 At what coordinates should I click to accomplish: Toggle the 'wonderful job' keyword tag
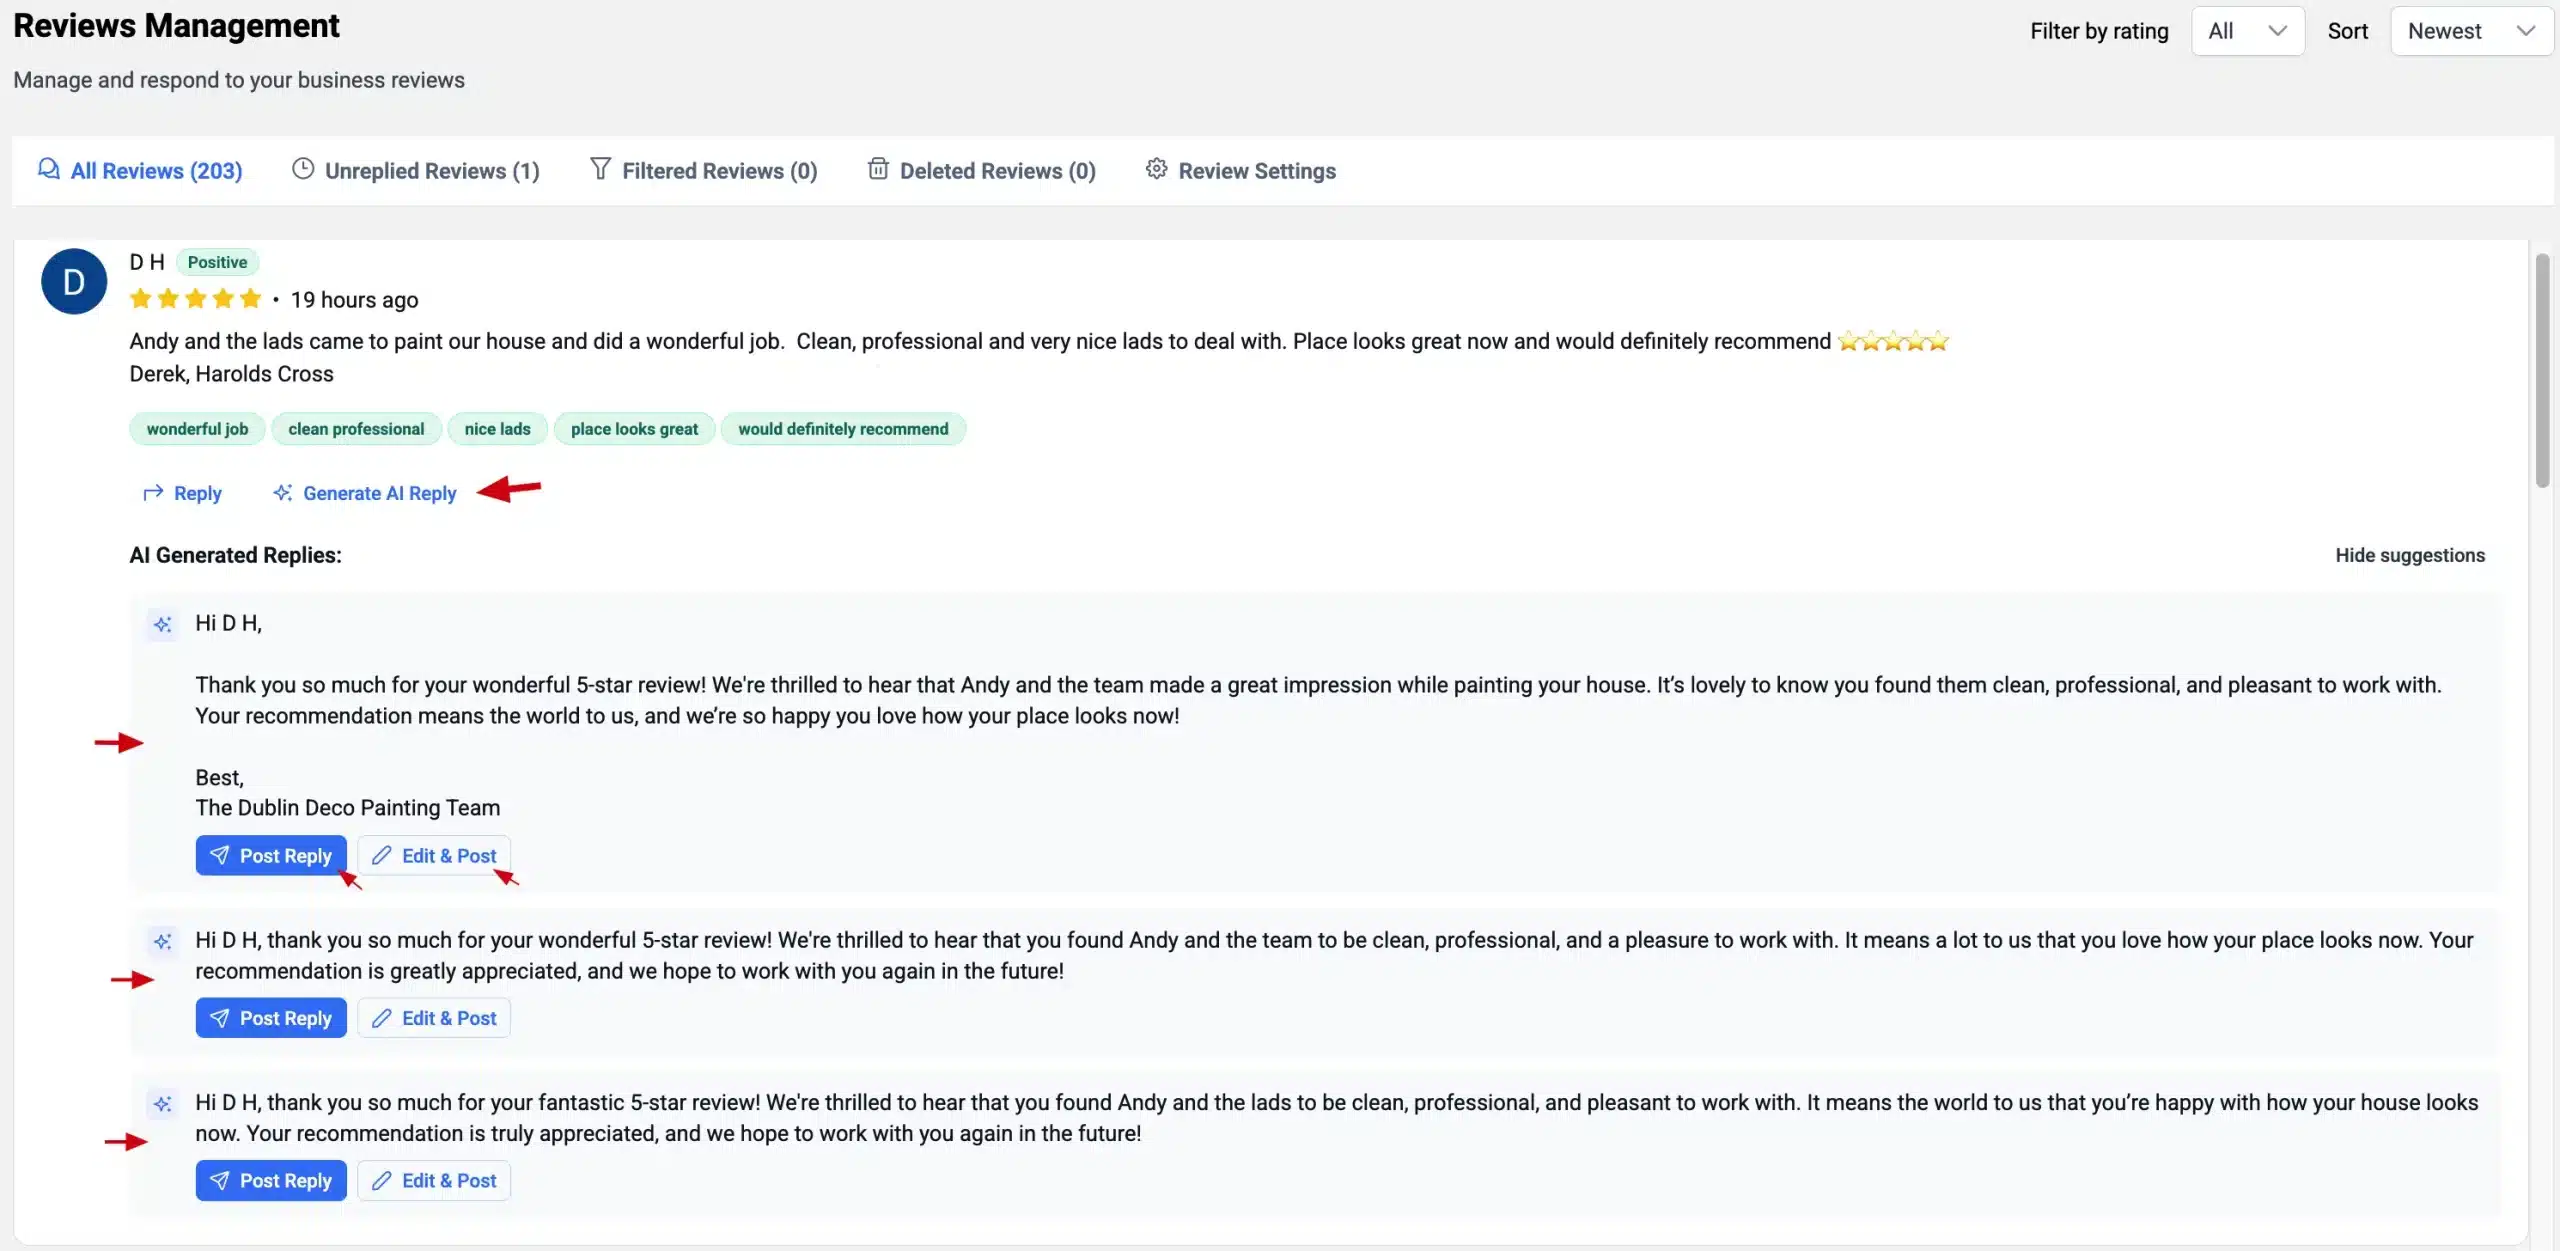(x=196, y=428)
